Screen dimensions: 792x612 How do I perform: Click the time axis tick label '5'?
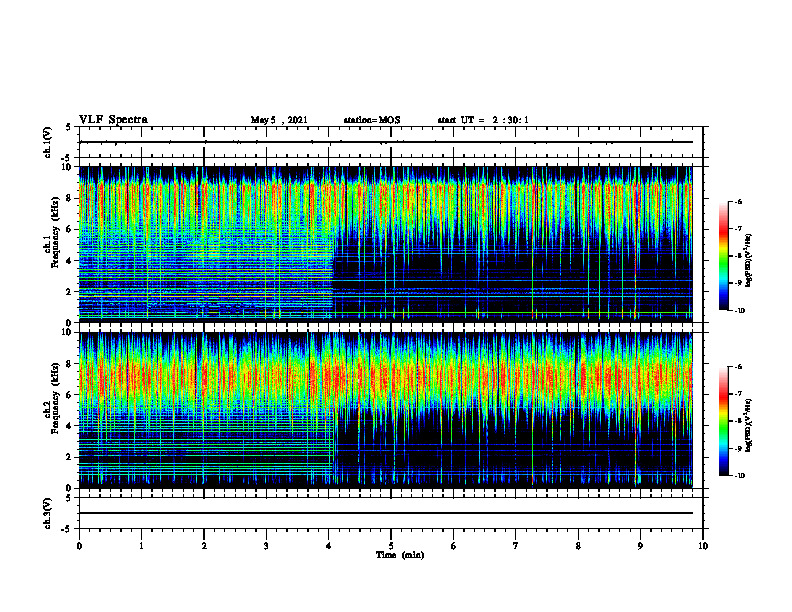pyautogui.click(x=391, y=546)
